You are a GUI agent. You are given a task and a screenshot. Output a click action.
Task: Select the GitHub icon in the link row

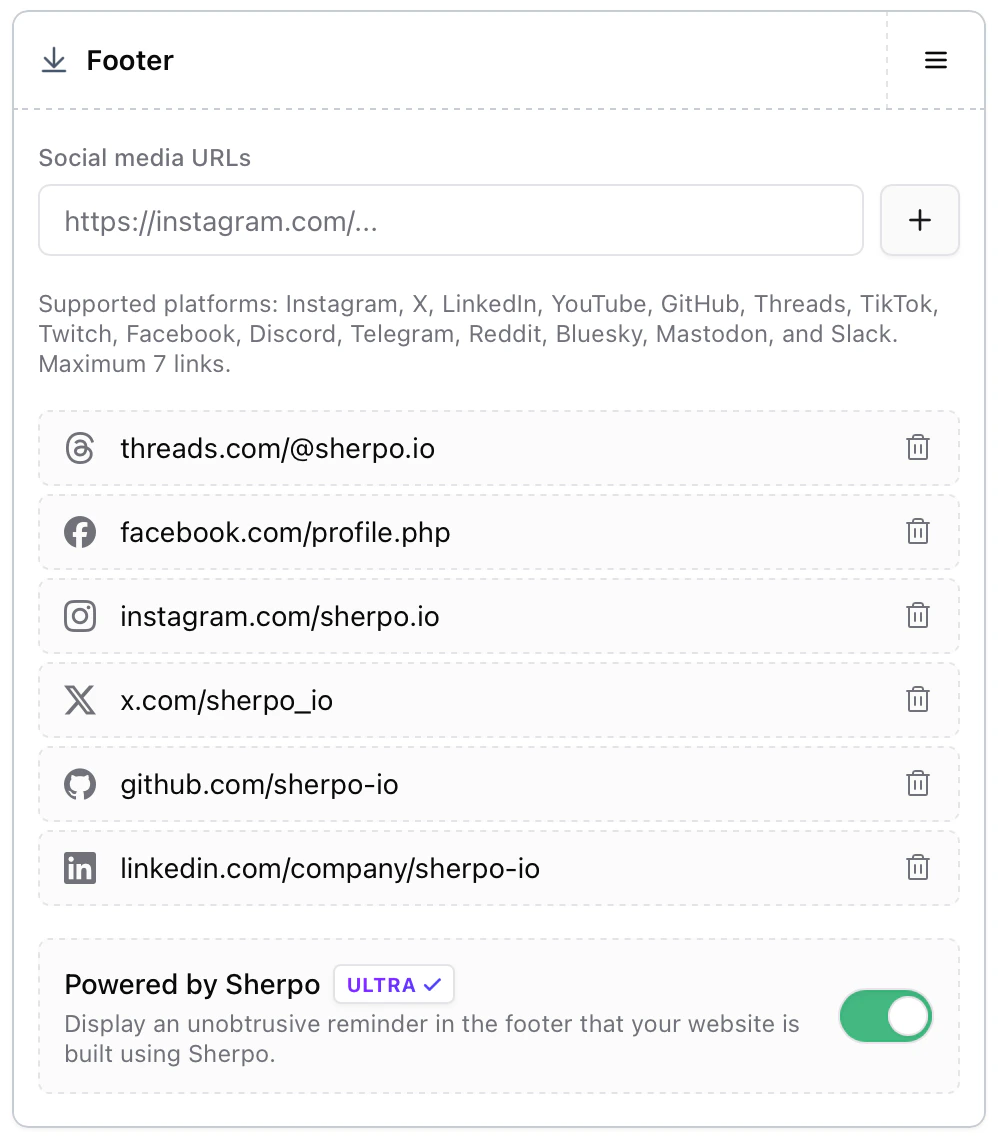(x=80, y=784)
